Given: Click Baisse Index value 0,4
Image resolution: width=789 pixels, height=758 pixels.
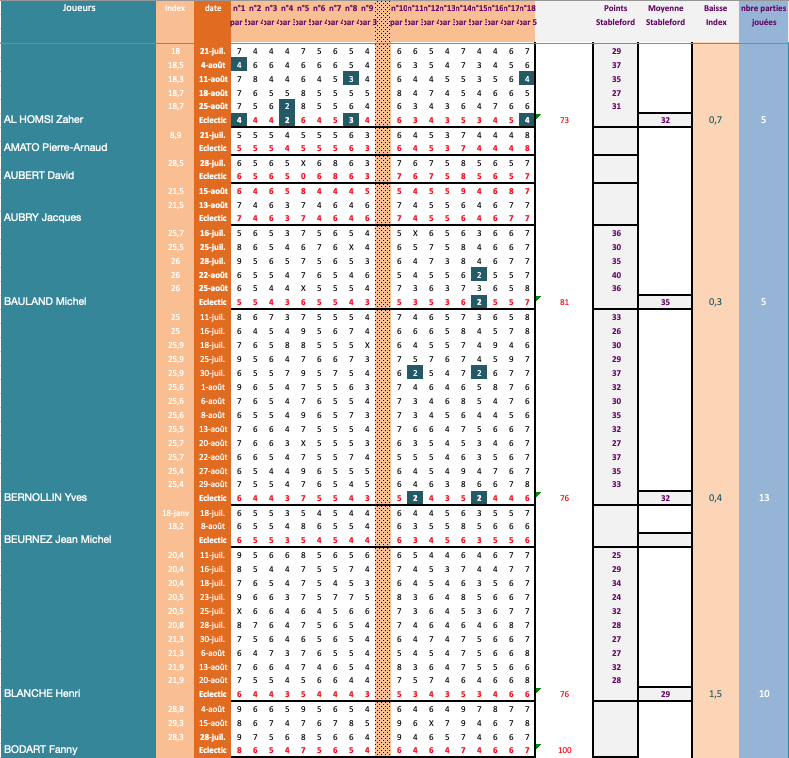Looking at the screenshot, I should (715, 498).
